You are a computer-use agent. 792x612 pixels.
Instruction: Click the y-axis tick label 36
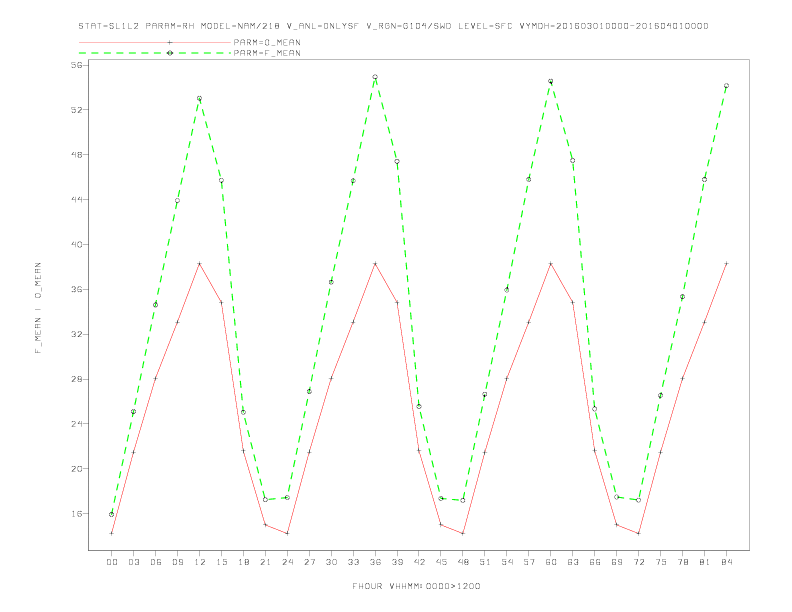[x=77, y=289]
